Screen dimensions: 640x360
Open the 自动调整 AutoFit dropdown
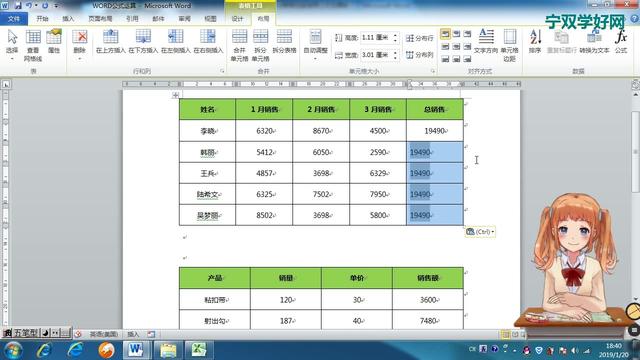(316, 45)
